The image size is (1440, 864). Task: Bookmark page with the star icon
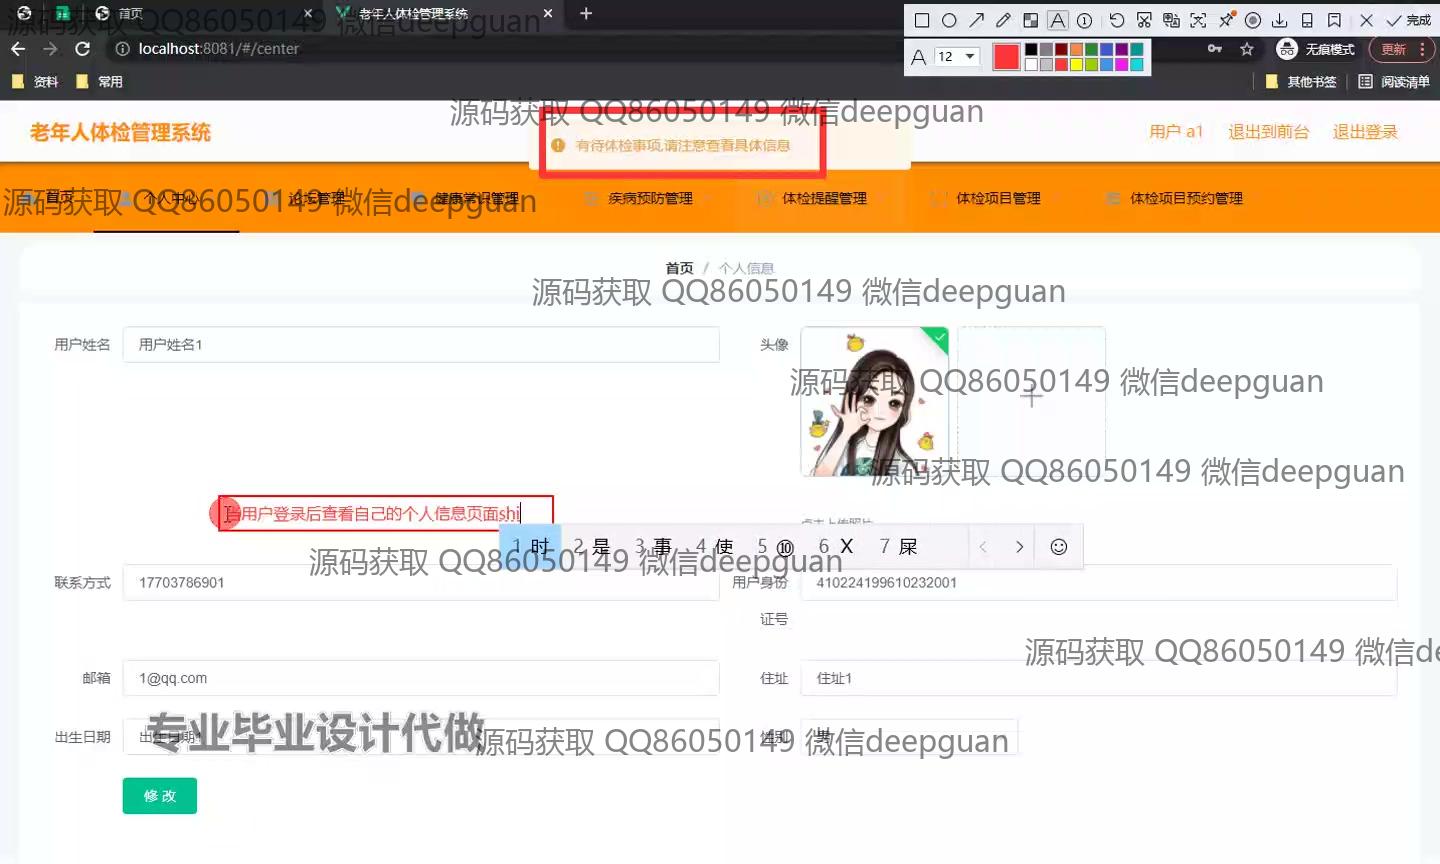[1246, 49]
